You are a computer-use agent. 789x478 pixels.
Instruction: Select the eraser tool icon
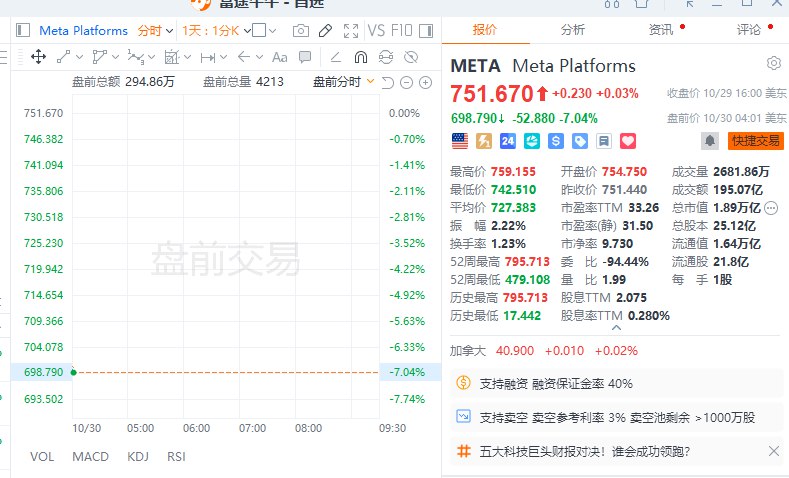tap(336, 57)
